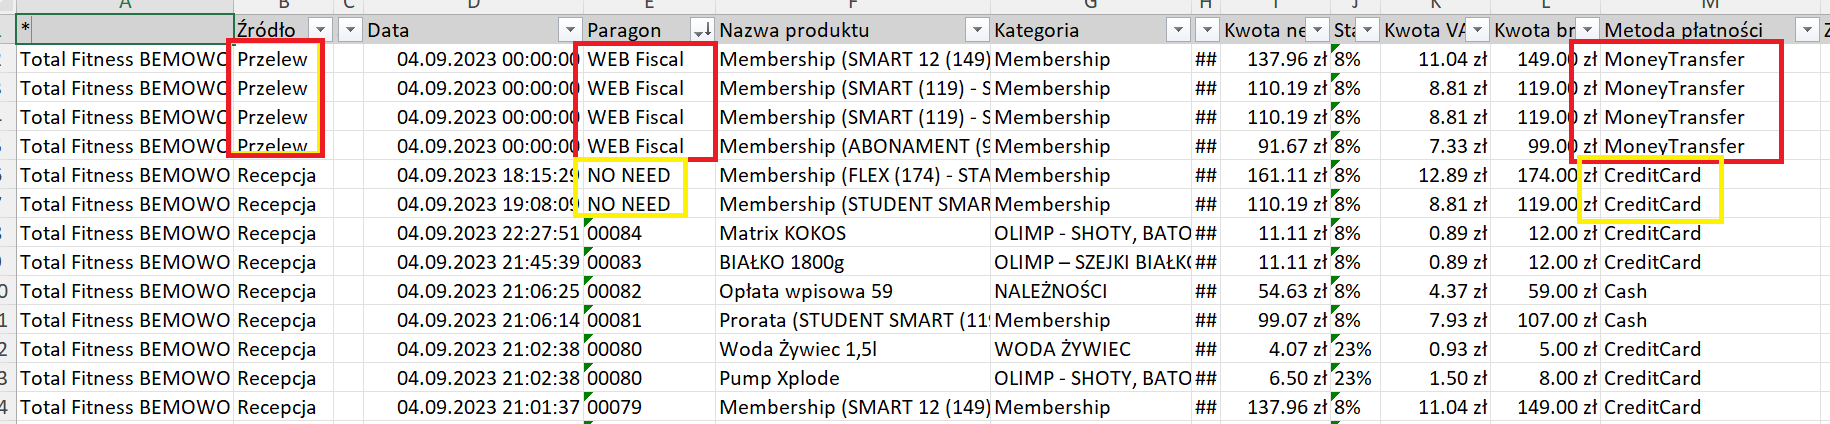1830x424 pixels.
Task: Expand the Data column filter dropdown
Action: click(x=570, y=30)
